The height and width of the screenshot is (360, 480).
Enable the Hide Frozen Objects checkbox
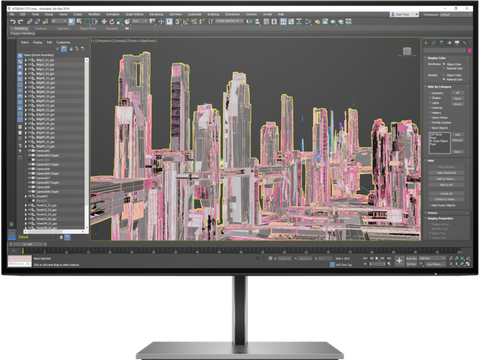[430, 205]
